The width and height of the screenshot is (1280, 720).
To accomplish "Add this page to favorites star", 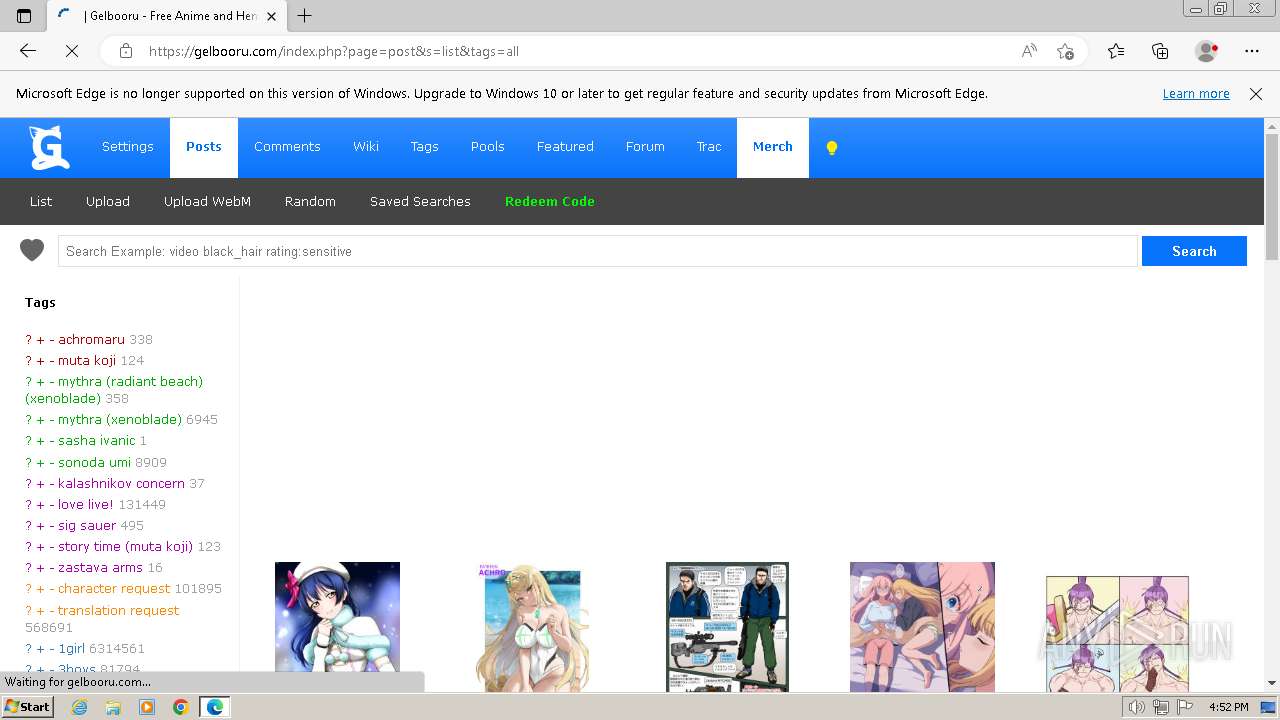I will pyautogui.click(x=1065, y=51).
